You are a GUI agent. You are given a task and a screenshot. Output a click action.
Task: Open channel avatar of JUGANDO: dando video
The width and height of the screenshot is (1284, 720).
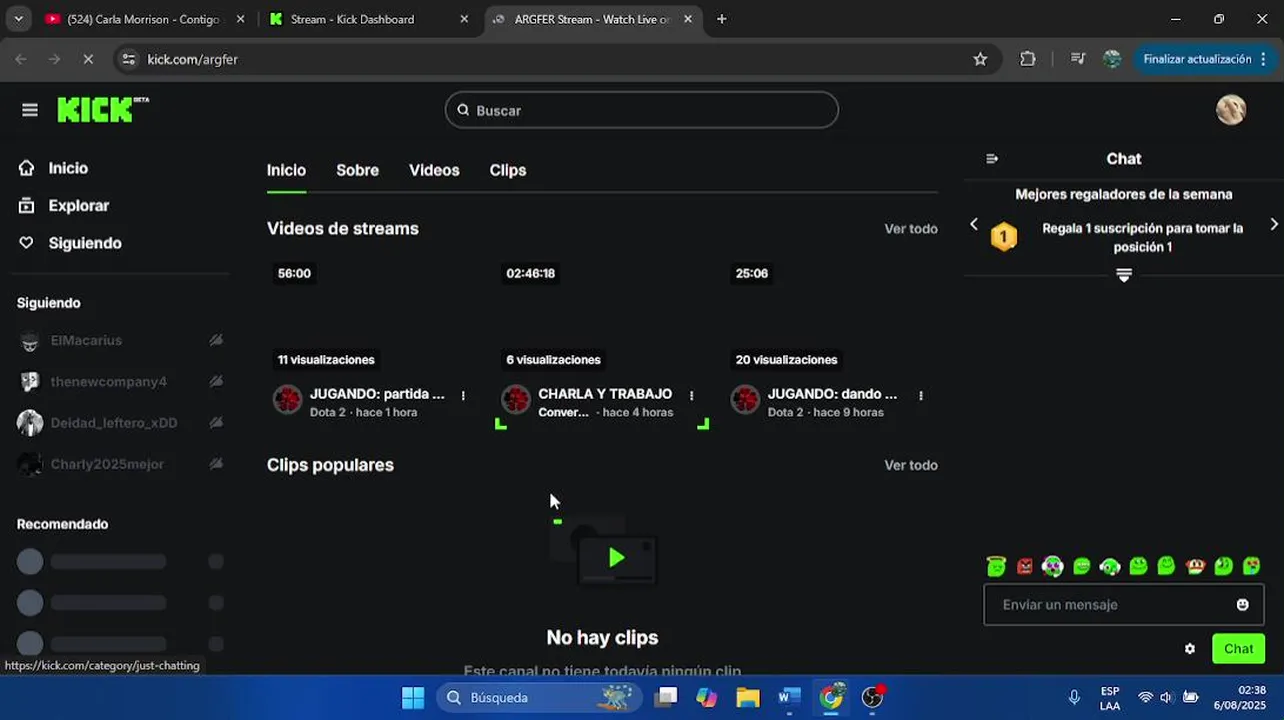coord(746,400)
